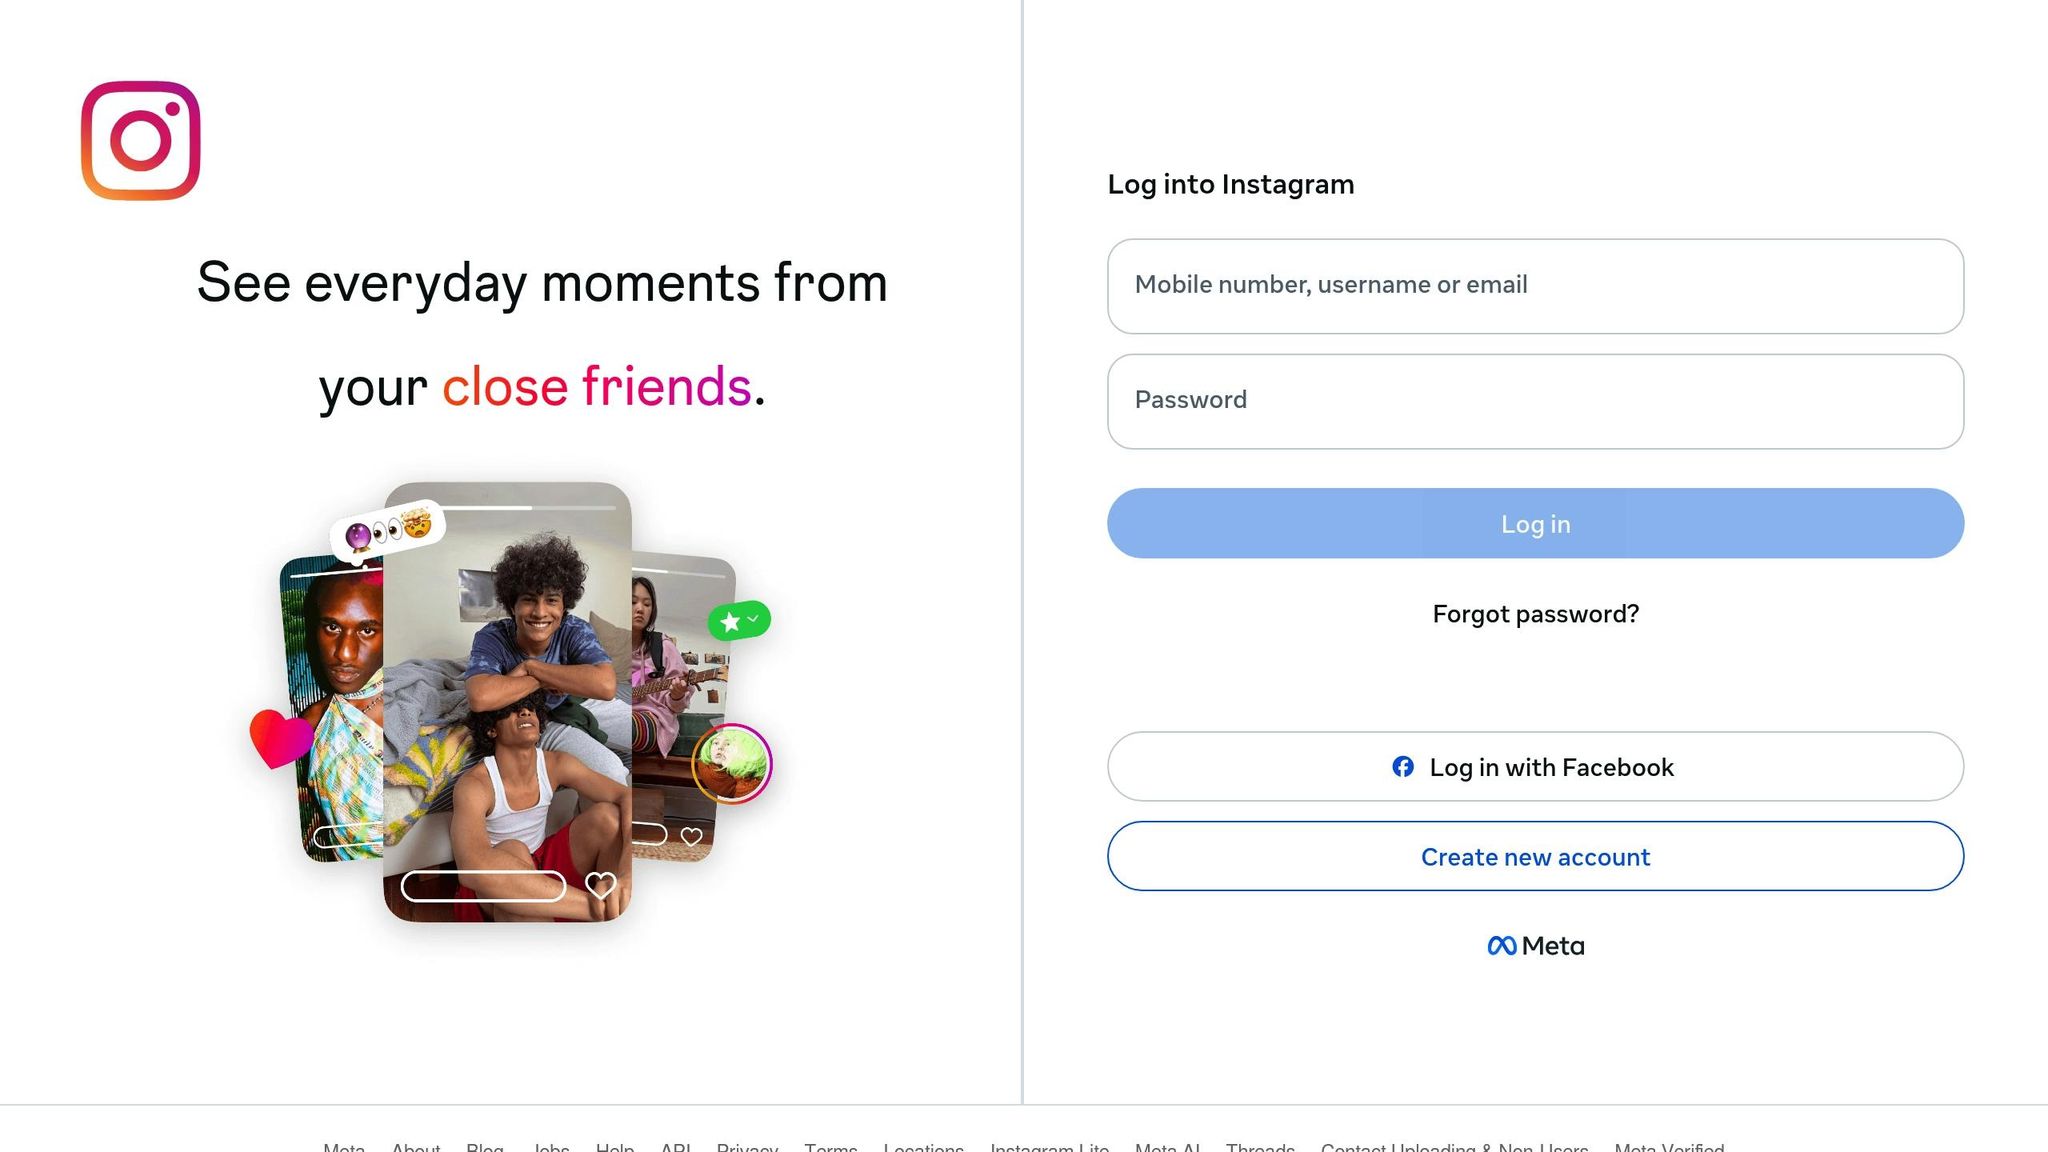2048x1152 pixels.
Task: Open the Forgot password? link
Action: (1535, 614)
